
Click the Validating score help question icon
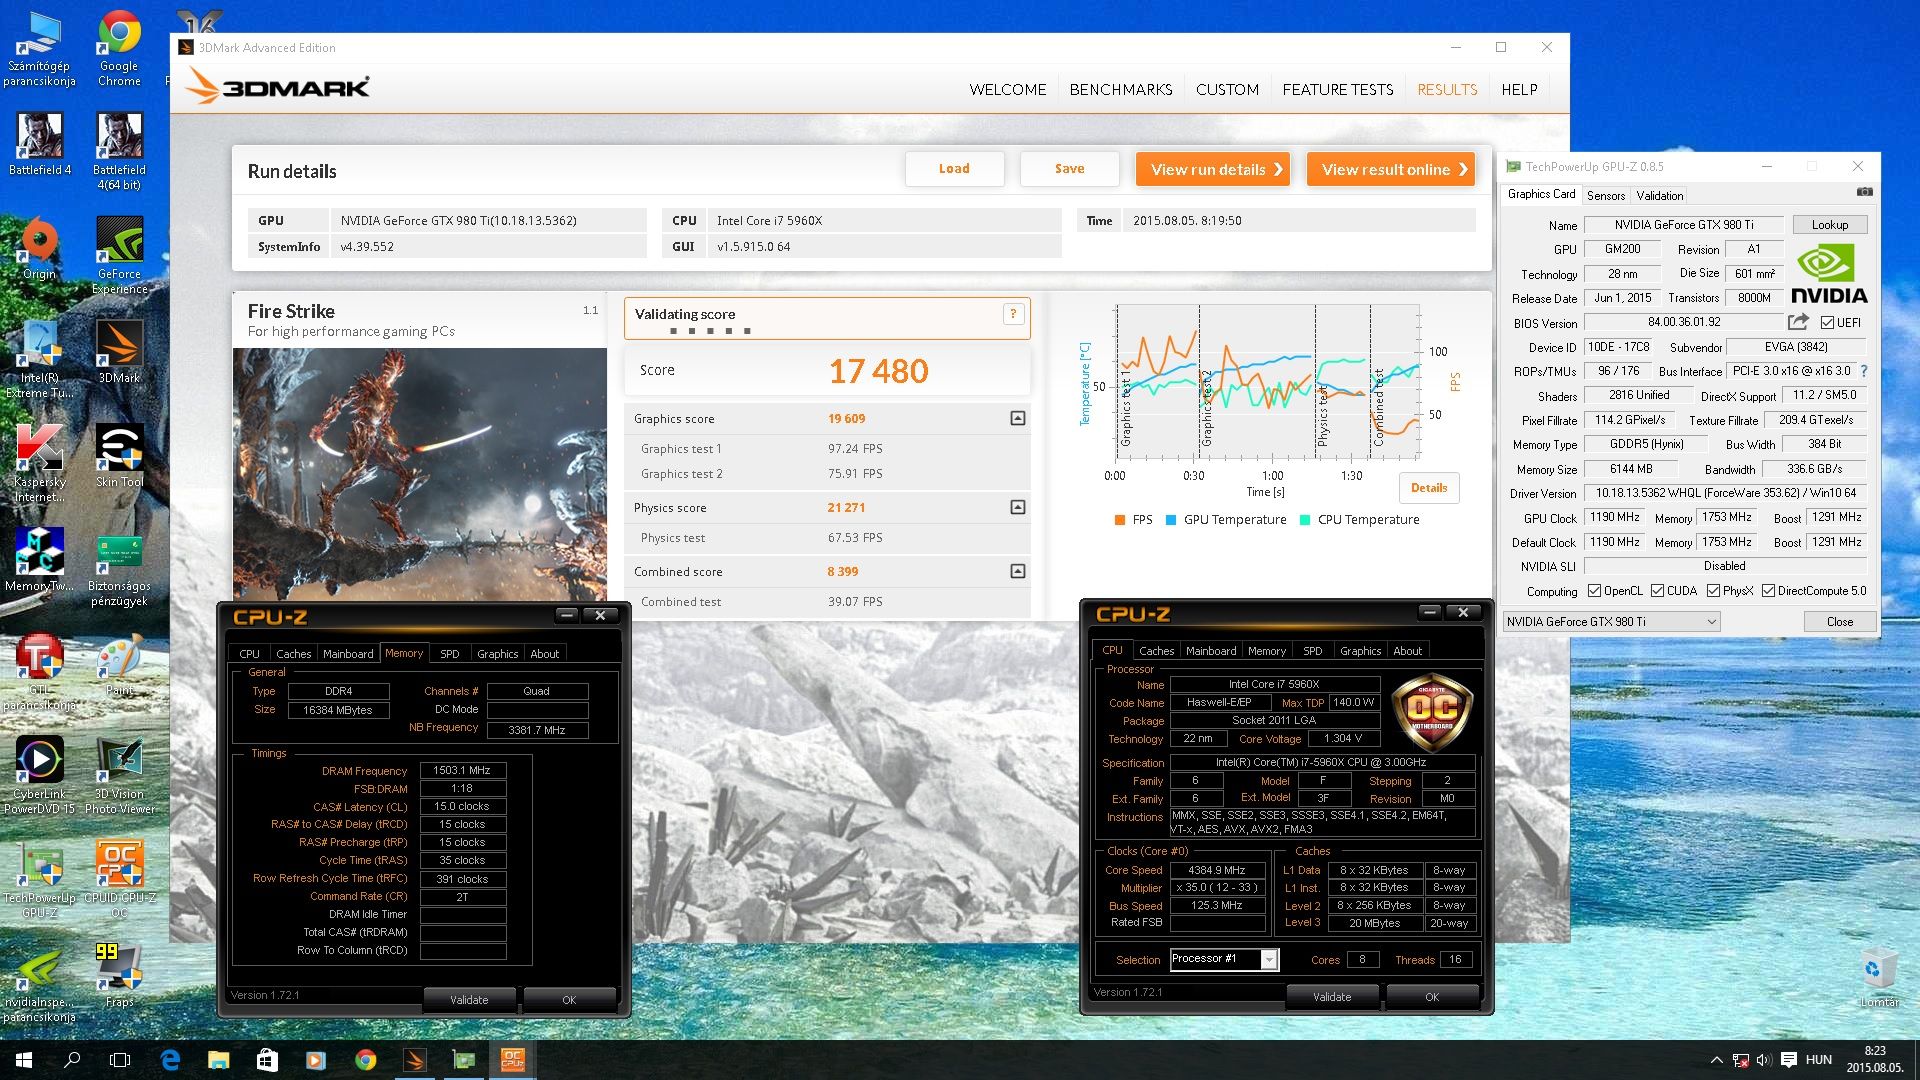(1013, 314)
